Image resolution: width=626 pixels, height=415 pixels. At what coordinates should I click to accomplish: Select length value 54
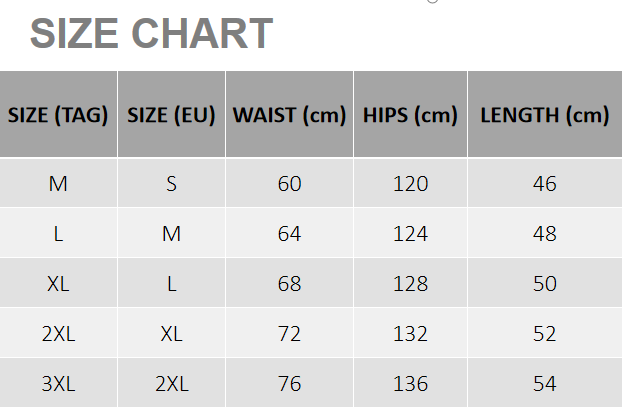click(545, 383)
